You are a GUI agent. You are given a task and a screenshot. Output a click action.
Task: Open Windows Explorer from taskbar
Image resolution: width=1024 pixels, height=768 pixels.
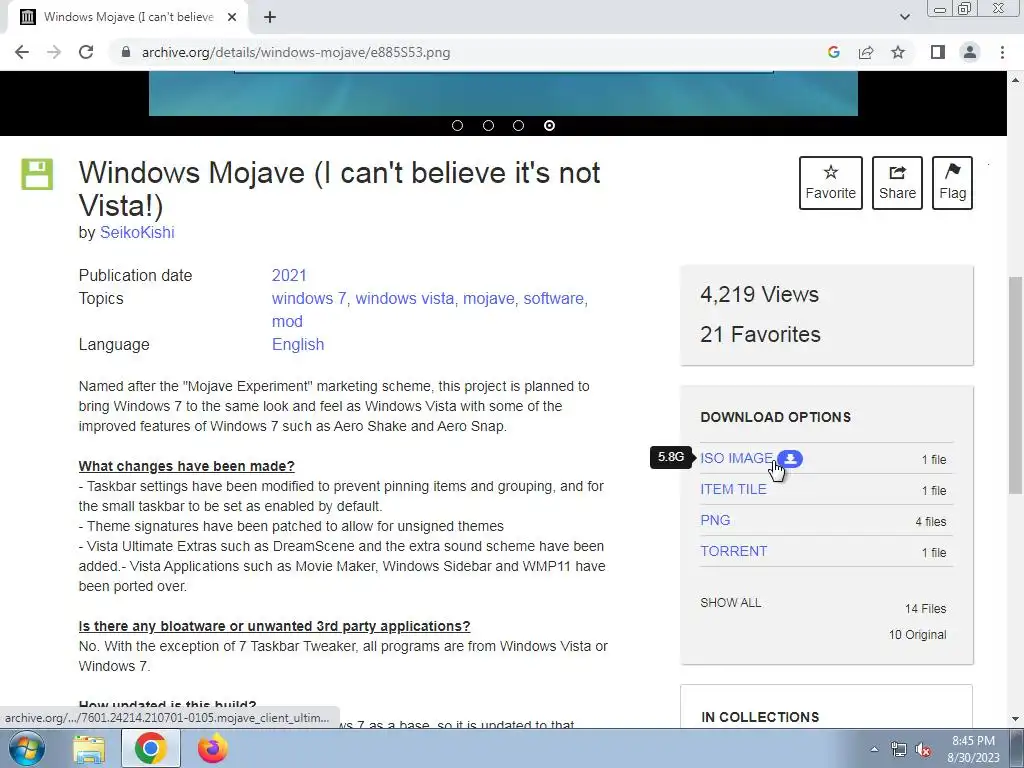coord(89,749)
